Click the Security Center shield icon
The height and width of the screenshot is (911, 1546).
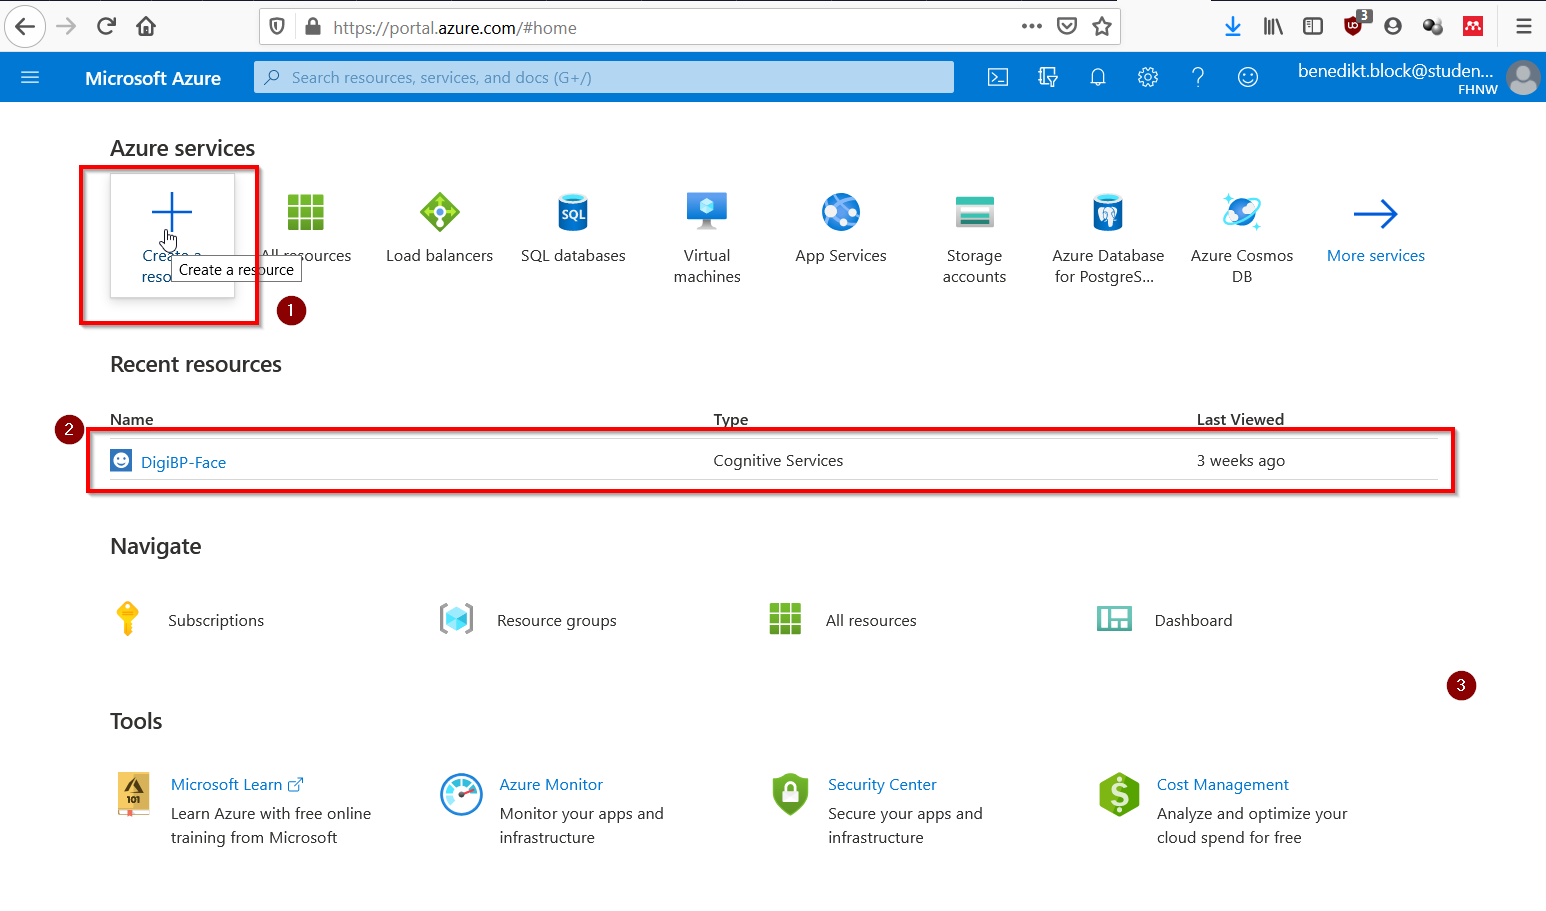(790, 794)
